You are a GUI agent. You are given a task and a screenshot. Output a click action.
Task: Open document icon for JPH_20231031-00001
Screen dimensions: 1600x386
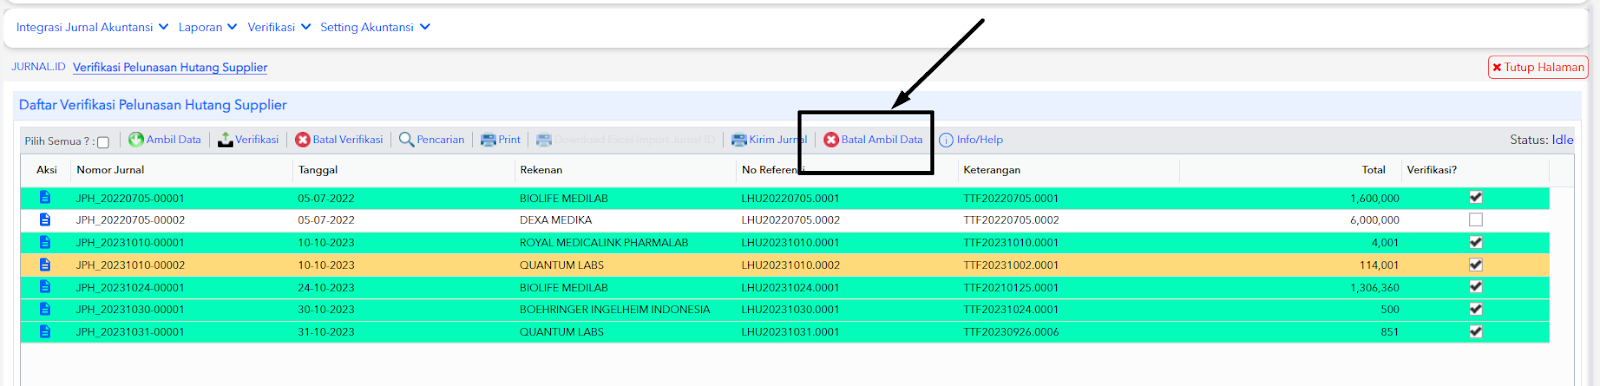point(45,331)
